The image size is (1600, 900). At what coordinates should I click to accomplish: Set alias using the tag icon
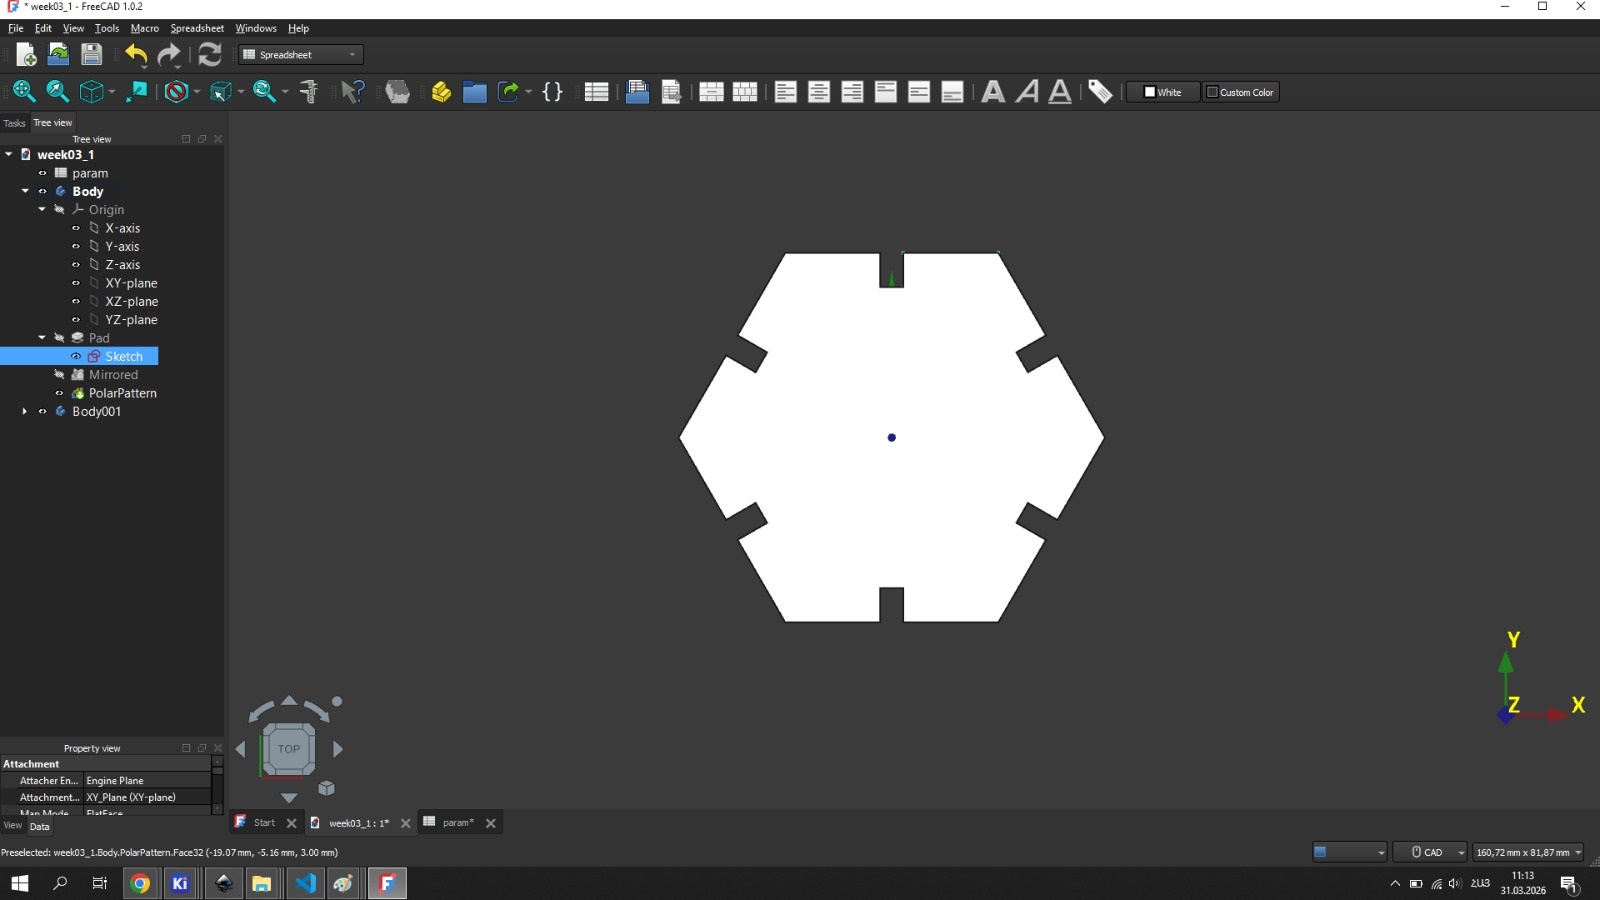pos(1100,91)
